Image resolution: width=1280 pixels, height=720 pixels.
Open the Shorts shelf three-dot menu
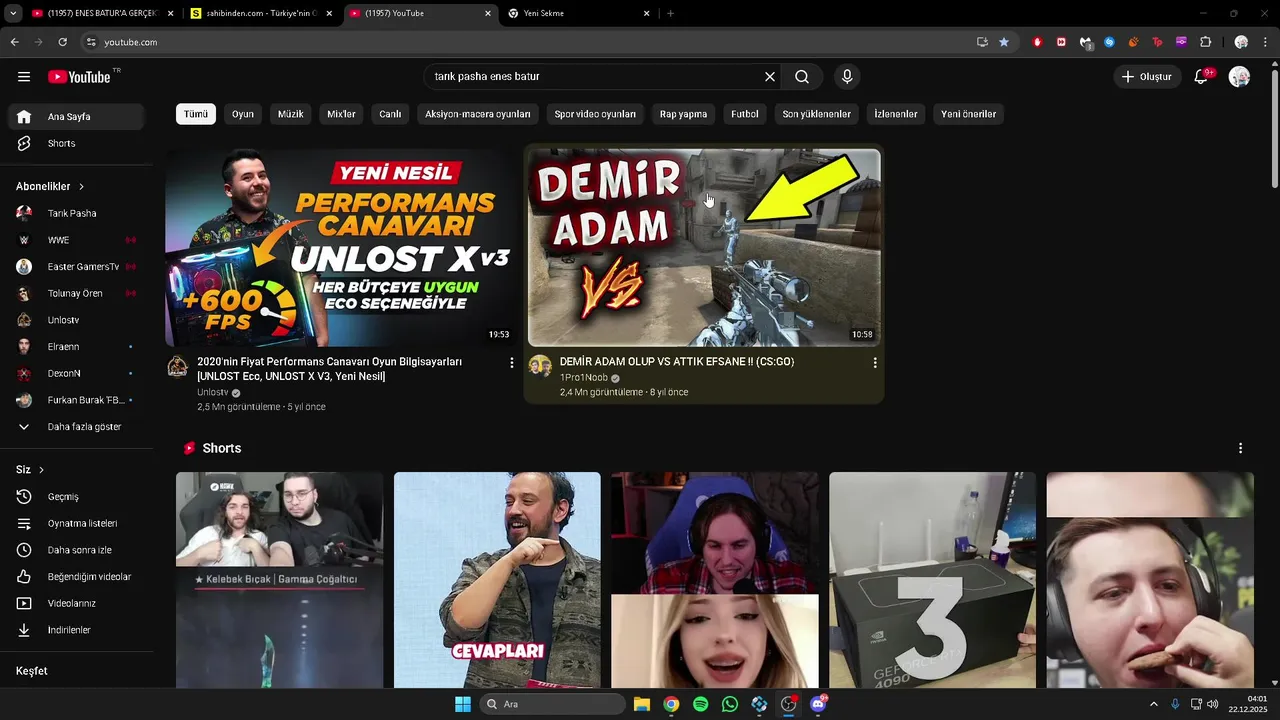coord(1240,448)
